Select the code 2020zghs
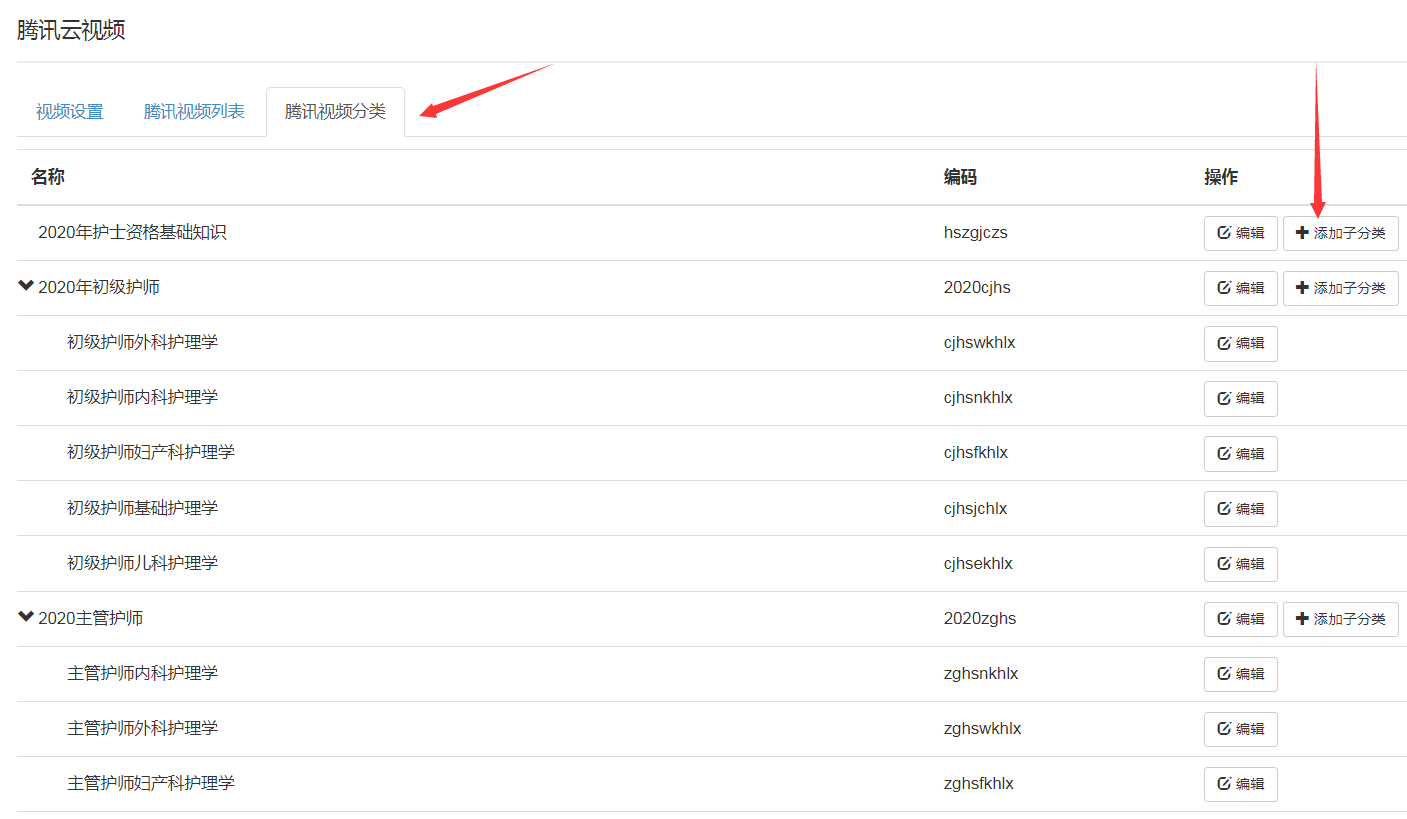The width and height of the screenshot is (1407, 819). tap(980, 618)
